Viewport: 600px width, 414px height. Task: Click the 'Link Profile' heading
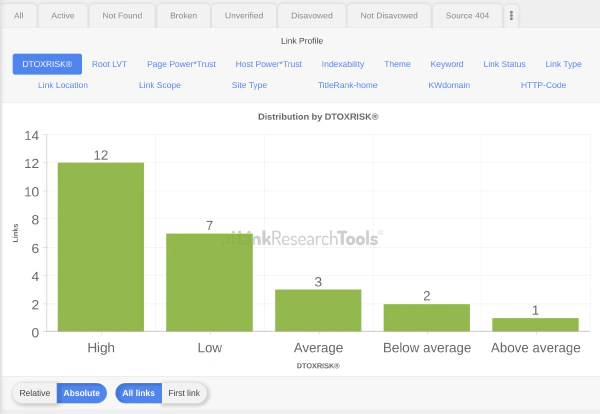302,41
